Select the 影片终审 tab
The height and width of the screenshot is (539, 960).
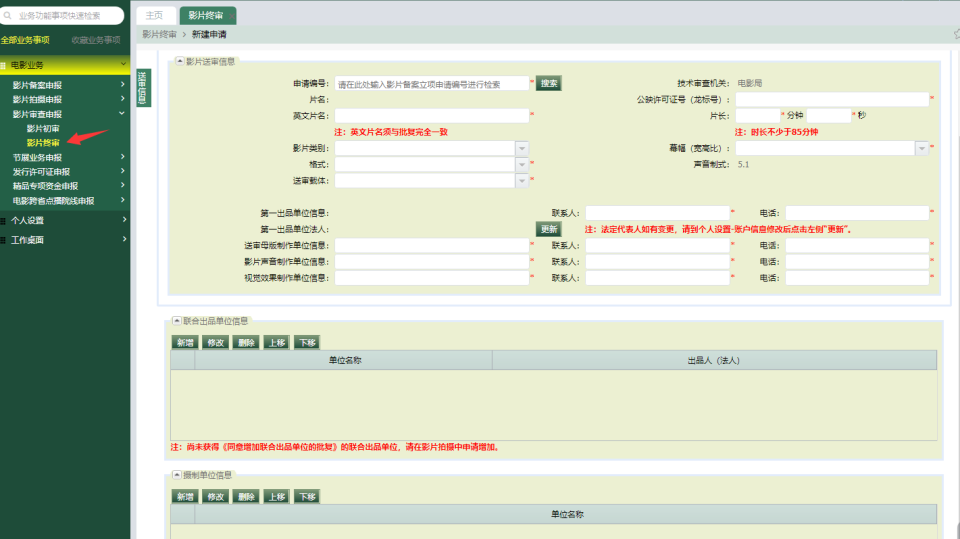tap(206, 15)
